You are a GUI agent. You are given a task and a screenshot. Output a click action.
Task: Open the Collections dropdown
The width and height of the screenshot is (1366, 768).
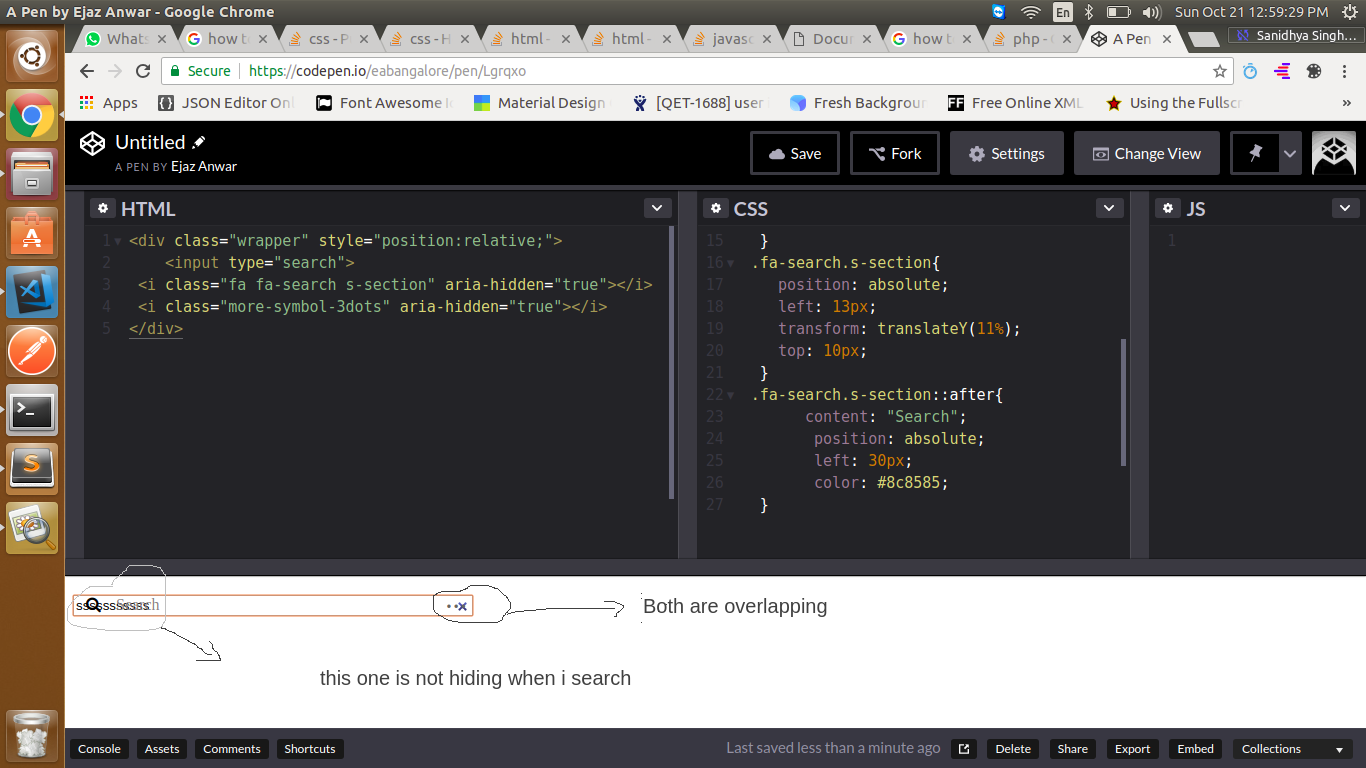pyautogui.click(x=1292, y=749)
